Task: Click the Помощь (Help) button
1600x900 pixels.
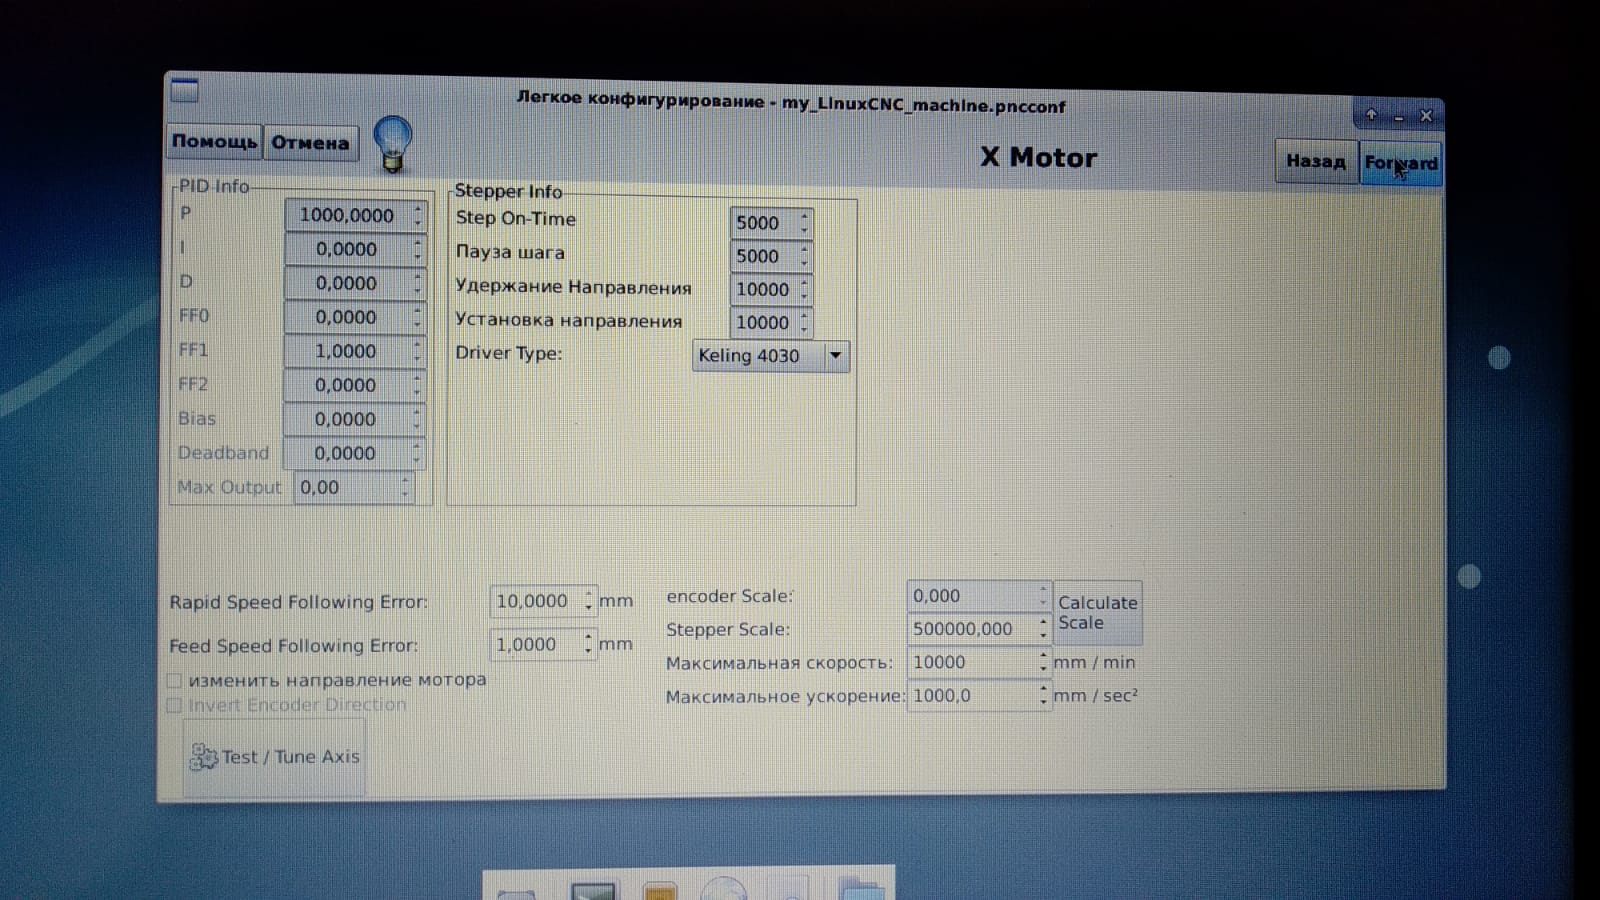Action: pyautogui.click(x=214, y=141)
